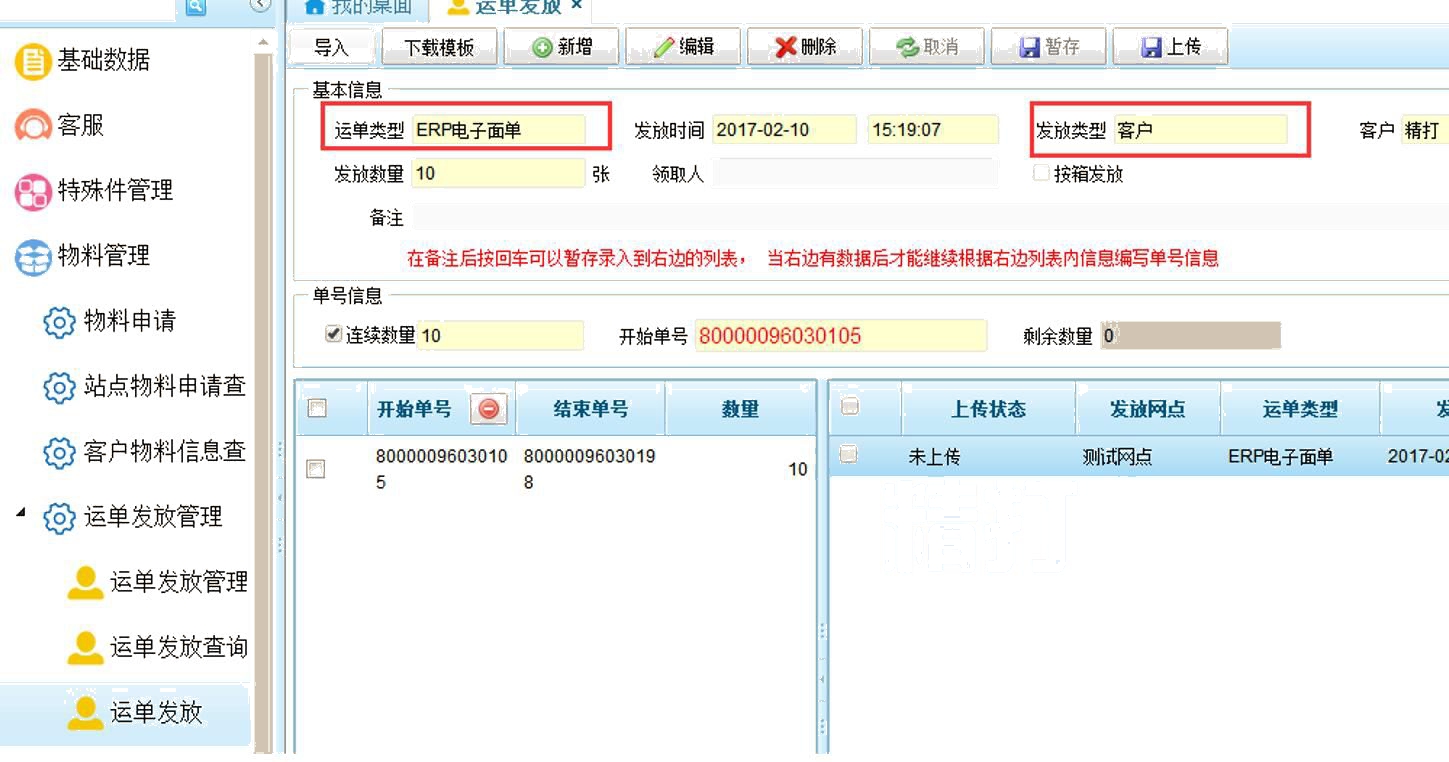The height and width of the screenshot is (762, 1449).
Task: Click the 导入 import button
Action: coord(331,47)
